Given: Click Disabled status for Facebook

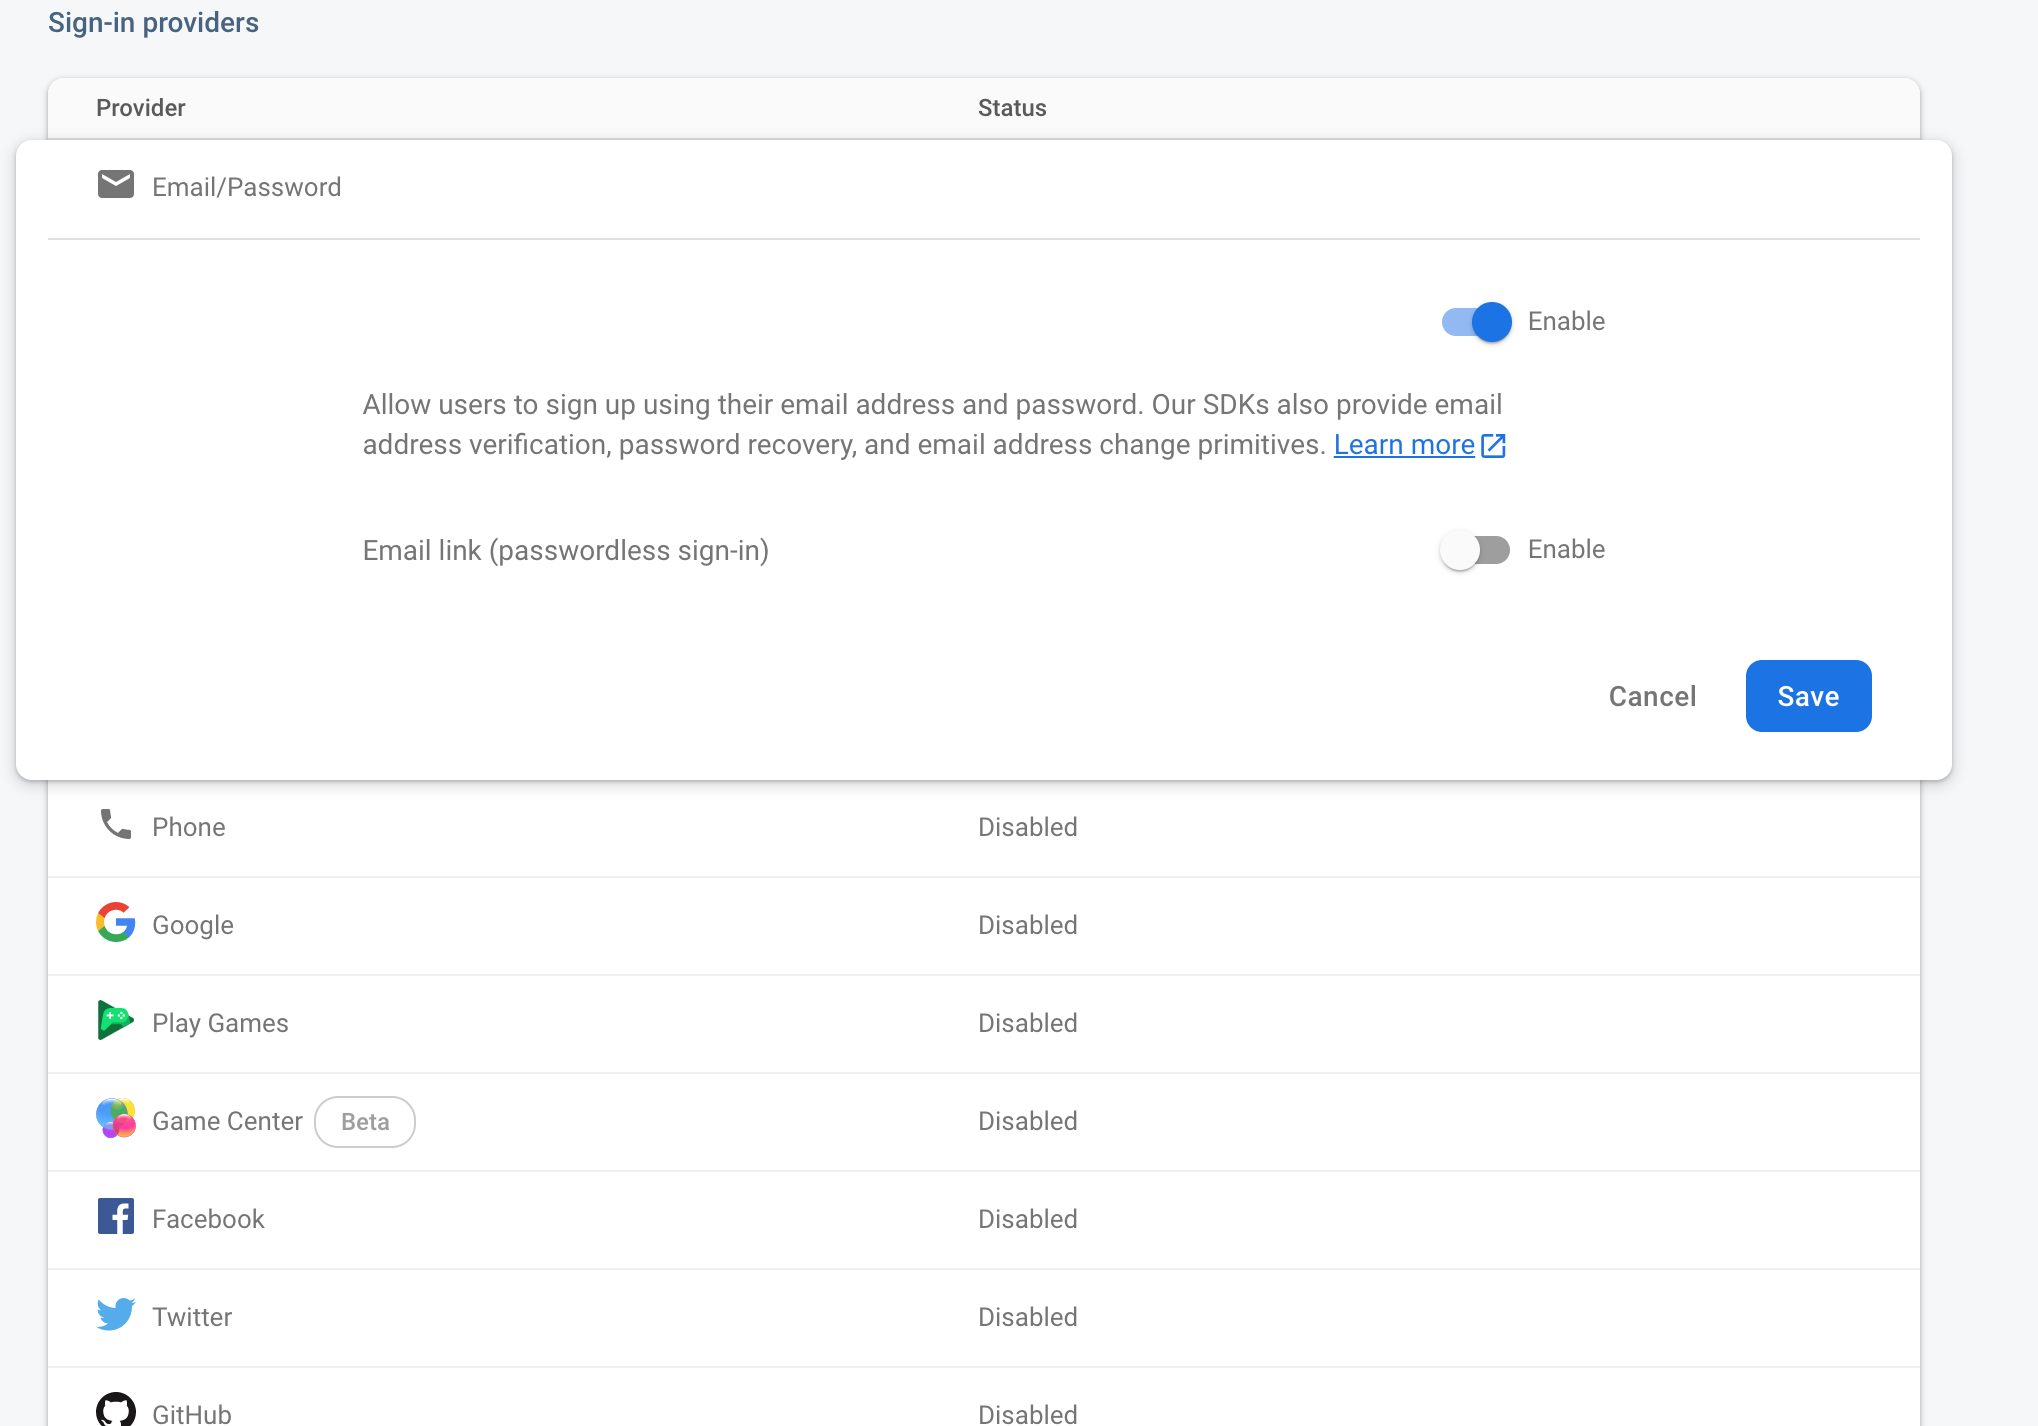Looking at the screenshot, I should coord(1027,1219).
